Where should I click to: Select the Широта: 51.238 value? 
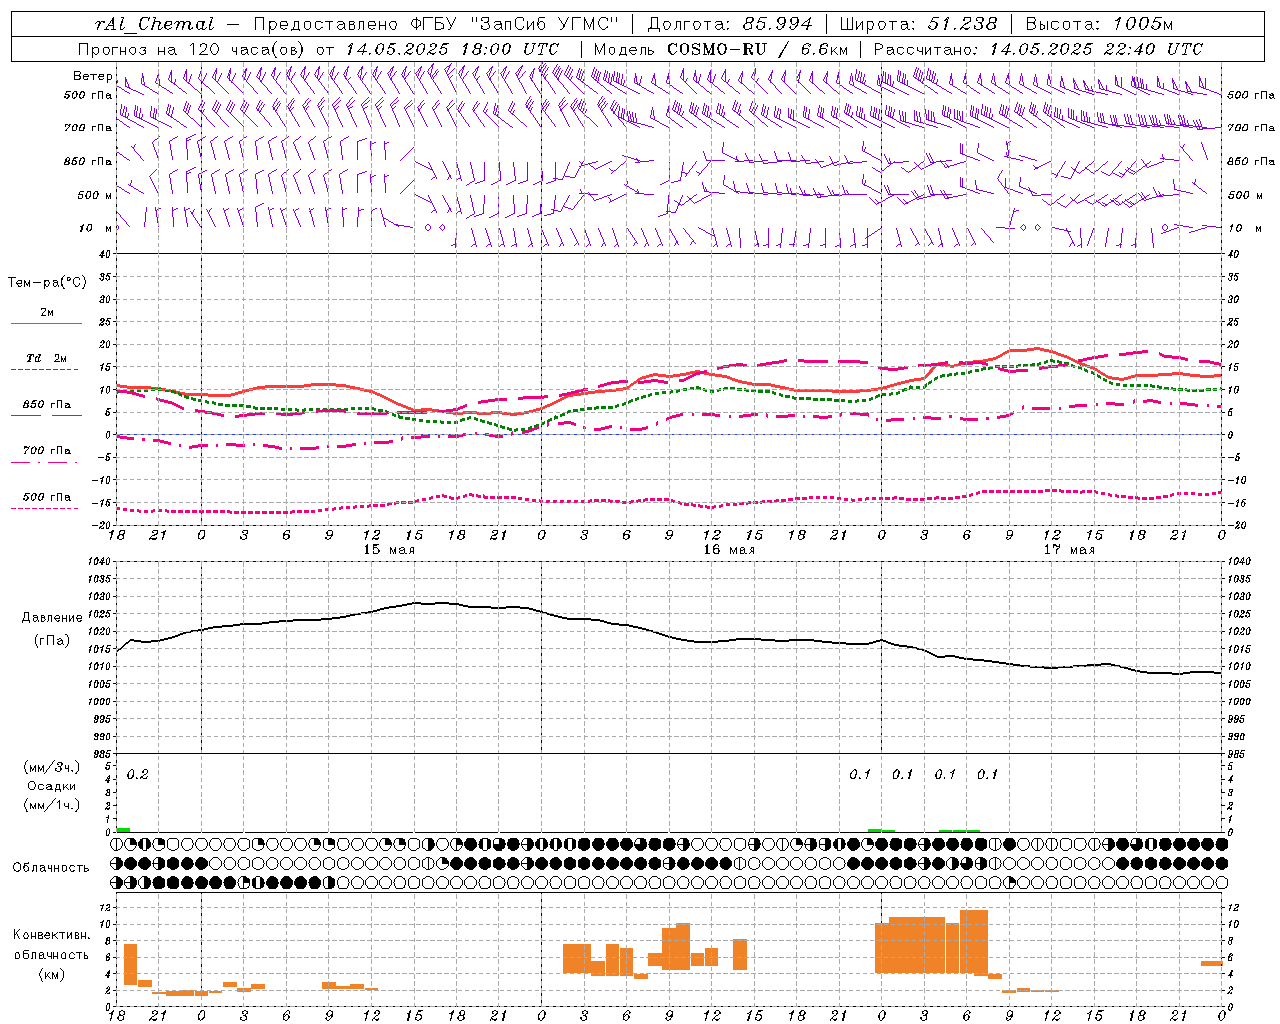pyautogui.click(x=918, y=24)
